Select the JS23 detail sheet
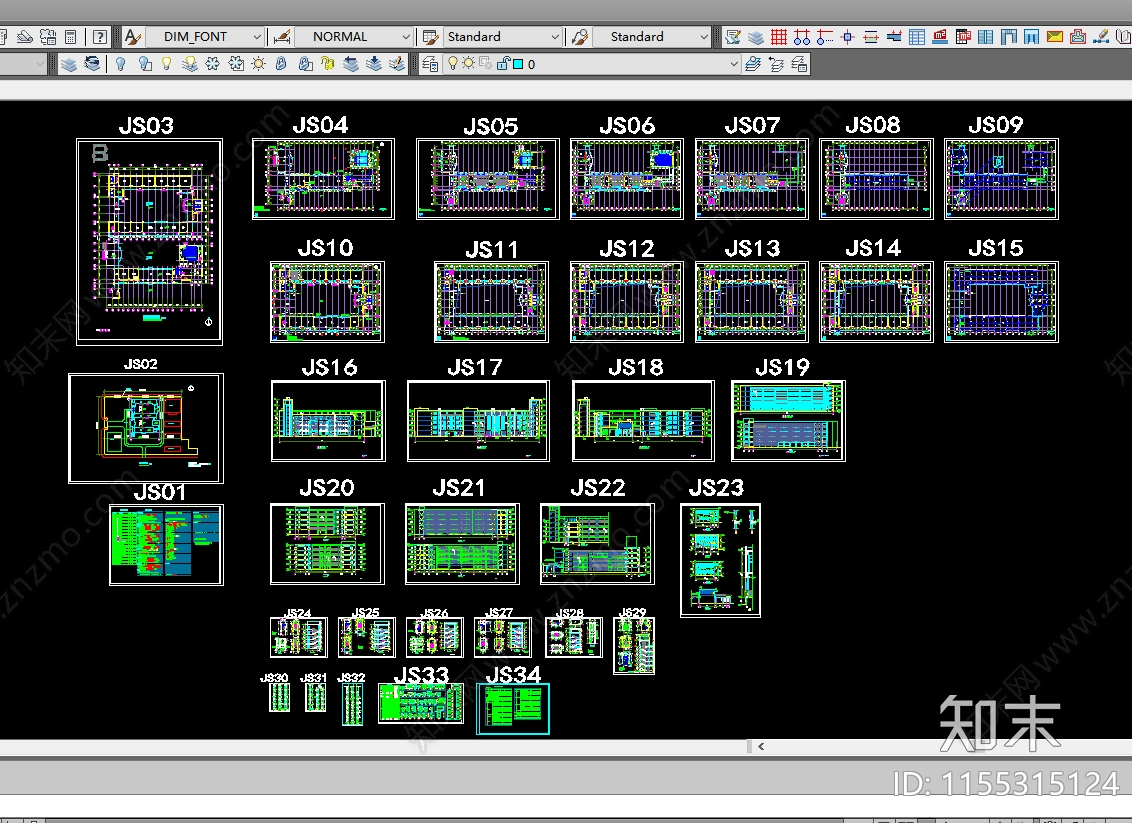This screenshot has width=1132, height=823. 720,560
